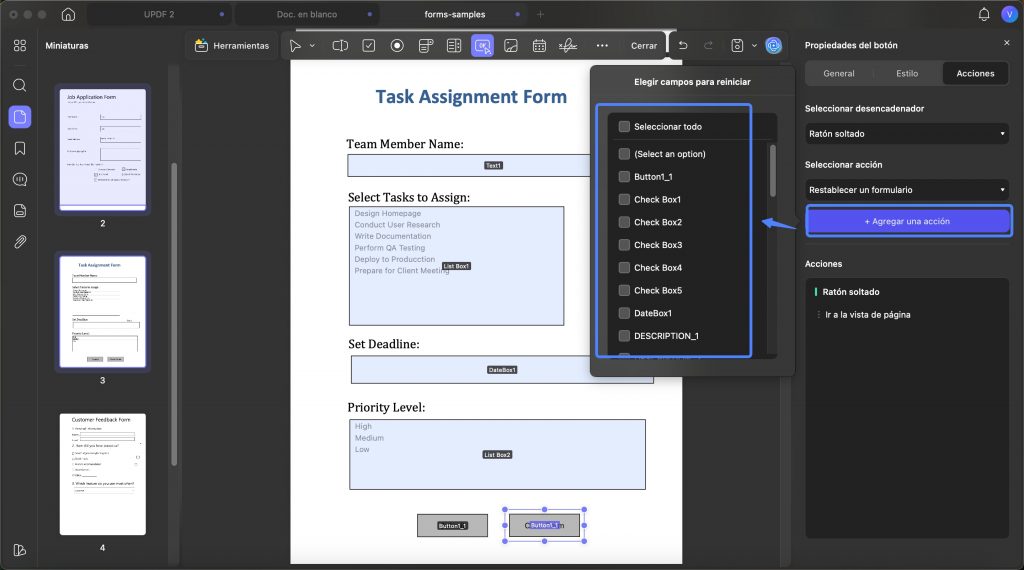Select the page thumbnails panel icon
The height and width of the screenshot is (570, 1024).
pos(20,117)
